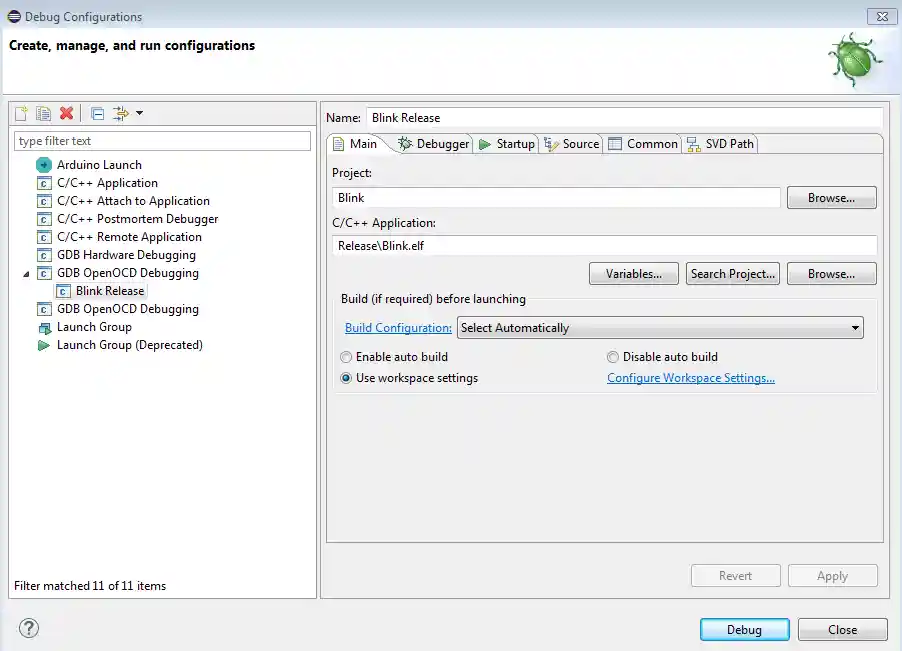
Task: Open the SVD Path tab
Action: pos(720,144)
